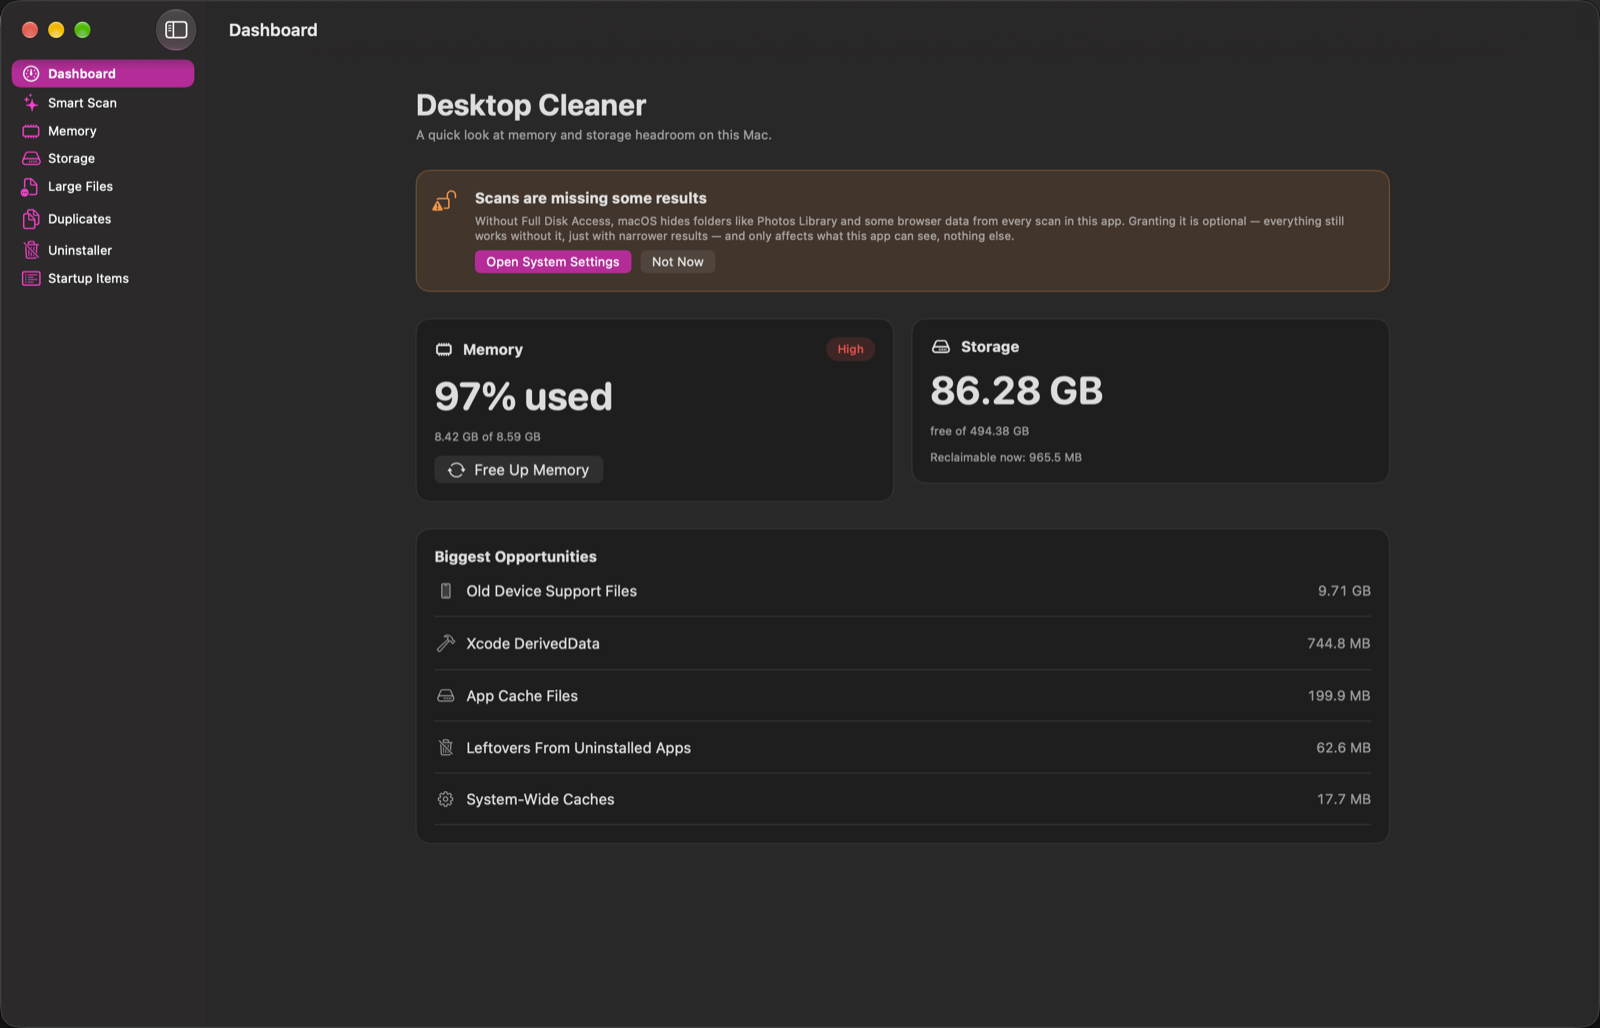Open the App Cache Files row

tap(903, 695)
